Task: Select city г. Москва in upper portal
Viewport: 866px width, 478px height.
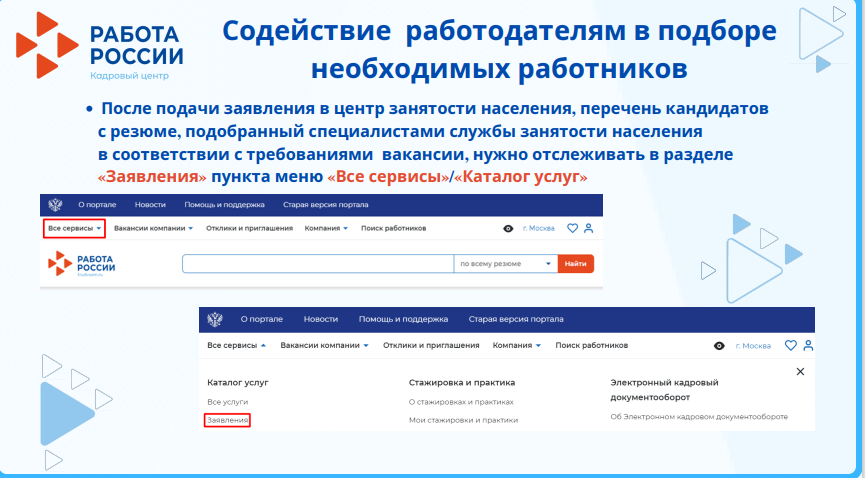Action: click(x=538, y=228)
